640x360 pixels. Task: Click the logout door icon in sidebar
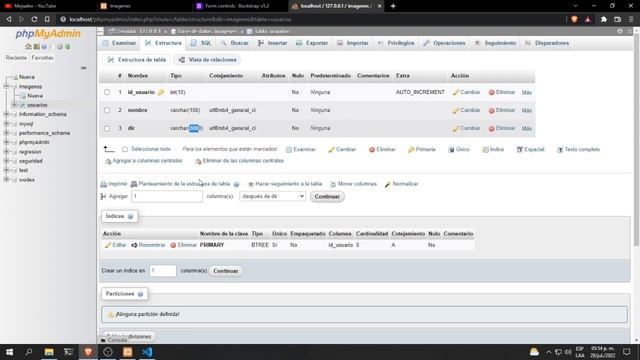[x=36, y=47]
